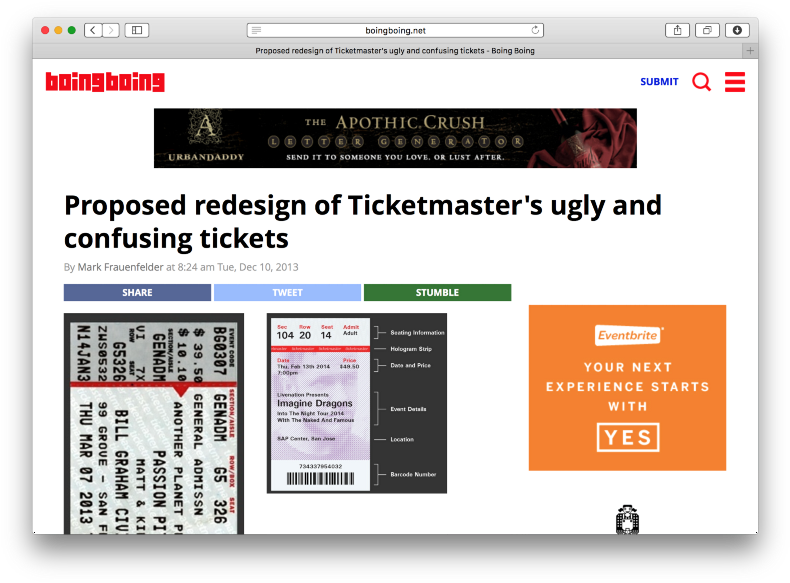The width and height of the screenshot is (790, 583).
Task: Open the redesigned Imagine Dragons ticket image
Action: [357, 403]
